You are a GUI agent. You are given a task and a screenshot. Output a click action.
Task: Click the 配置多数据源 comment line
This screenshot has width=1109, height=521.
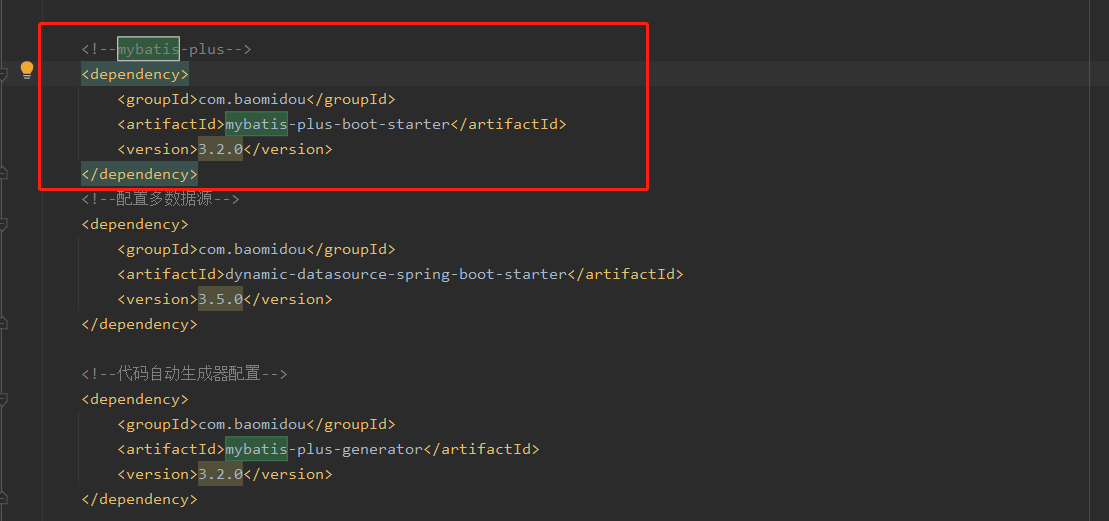click(x=160, y=199)
